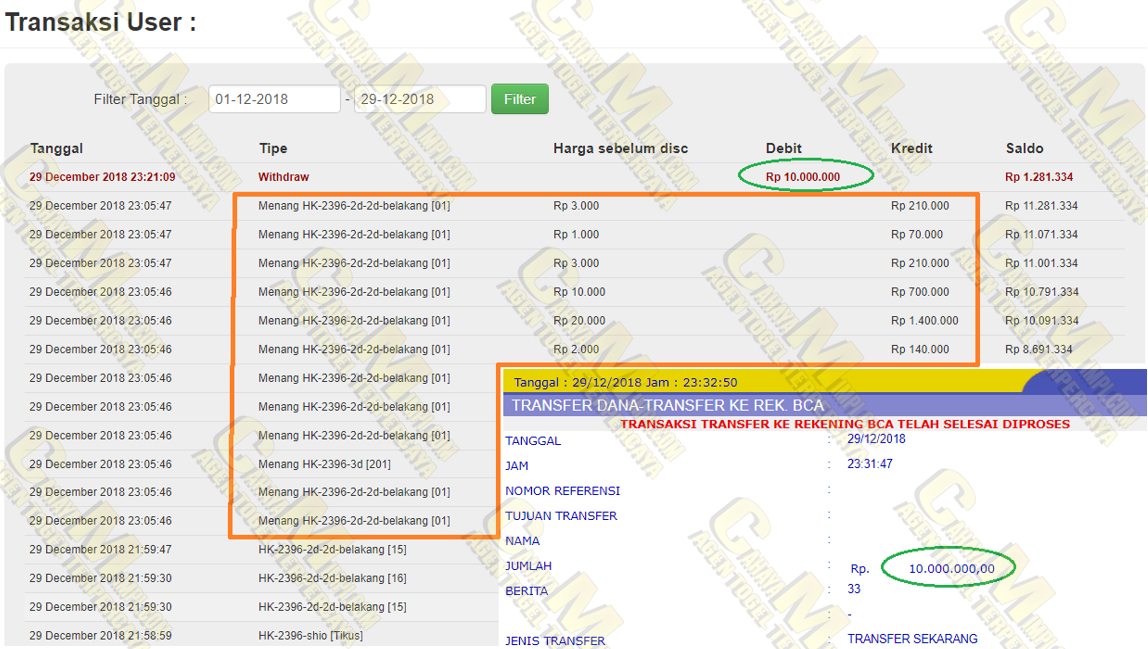1148x649 pixels.
Task: Click the Tipe column header
Action: 273,148
